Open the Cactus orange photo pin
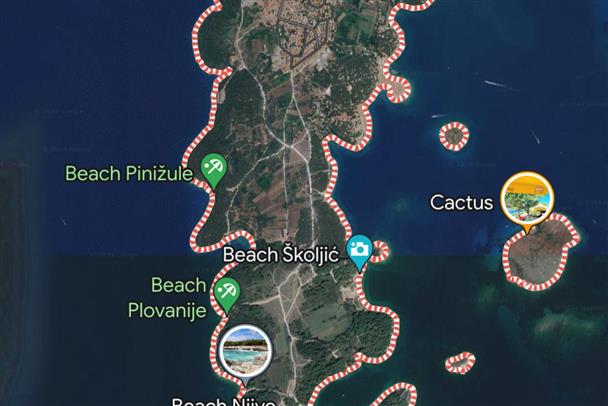The width and height of the screenshot is (608, 406). click(527, 202)
